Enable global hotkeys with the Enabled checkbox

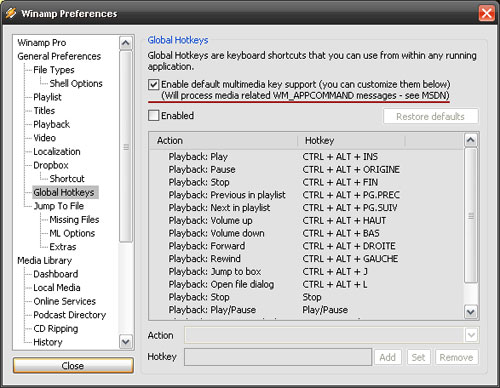(x=153, y=116)
